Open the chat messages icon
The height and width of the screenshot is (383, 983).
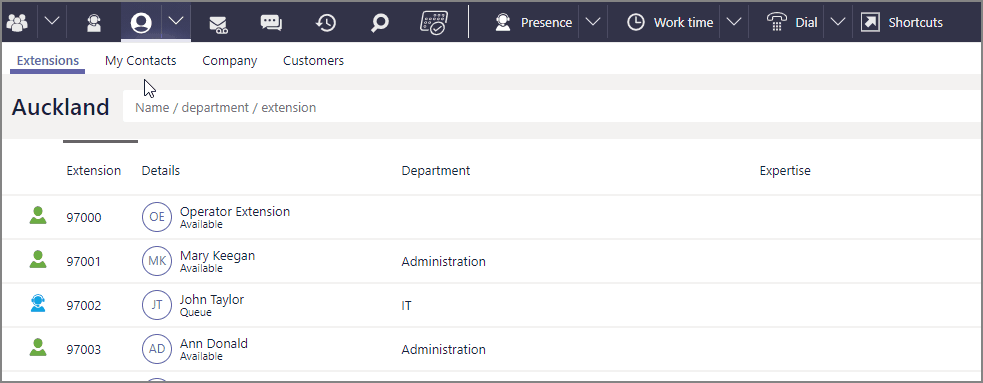pyautogui.click(x=271, y=23)
